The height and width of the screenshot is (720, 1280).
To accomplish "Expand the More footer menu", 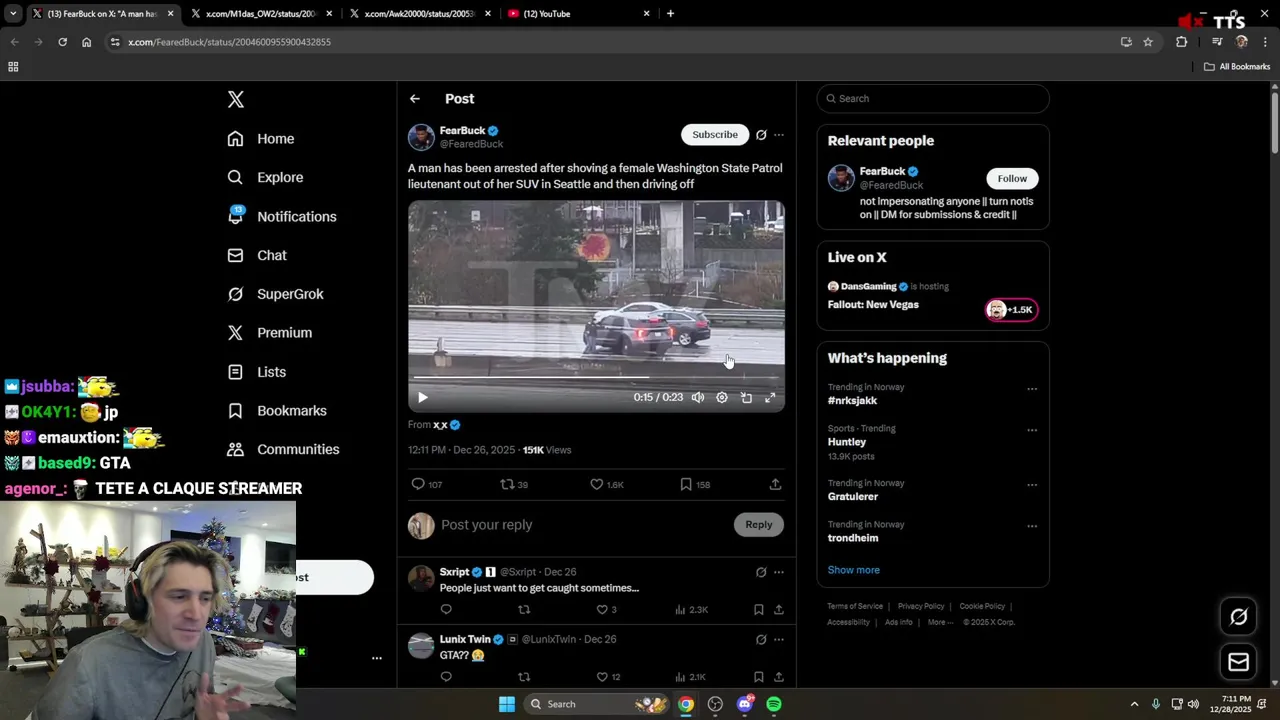I will click(x=940, y=622).
